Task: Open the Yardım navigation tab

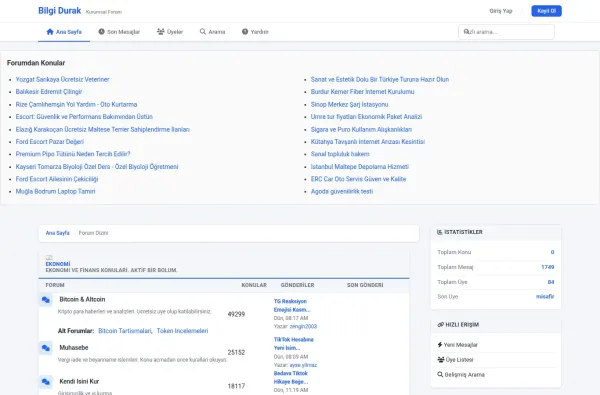Action: click(255, 32)
